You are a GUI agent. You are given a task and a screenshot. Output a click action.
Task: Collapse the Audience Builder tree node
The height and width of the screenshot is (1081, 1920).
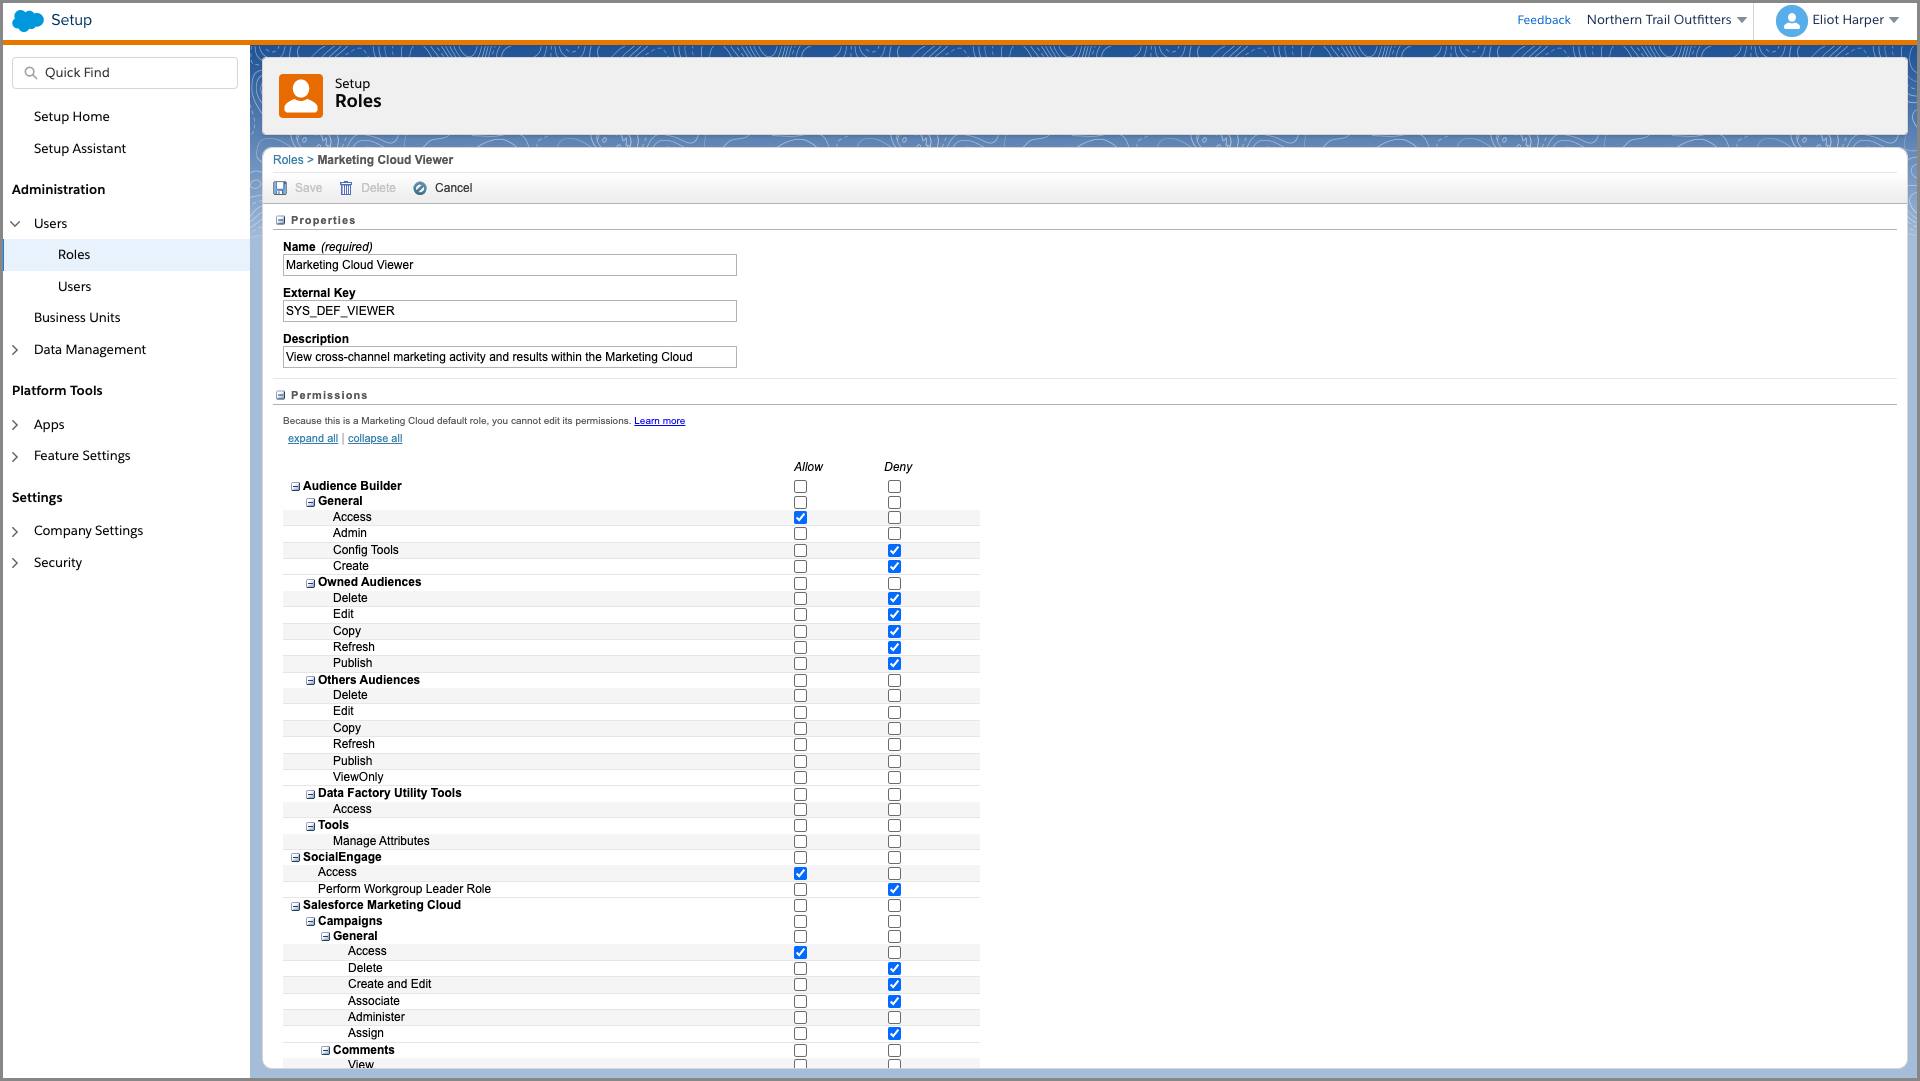click(x=296, y=487)
